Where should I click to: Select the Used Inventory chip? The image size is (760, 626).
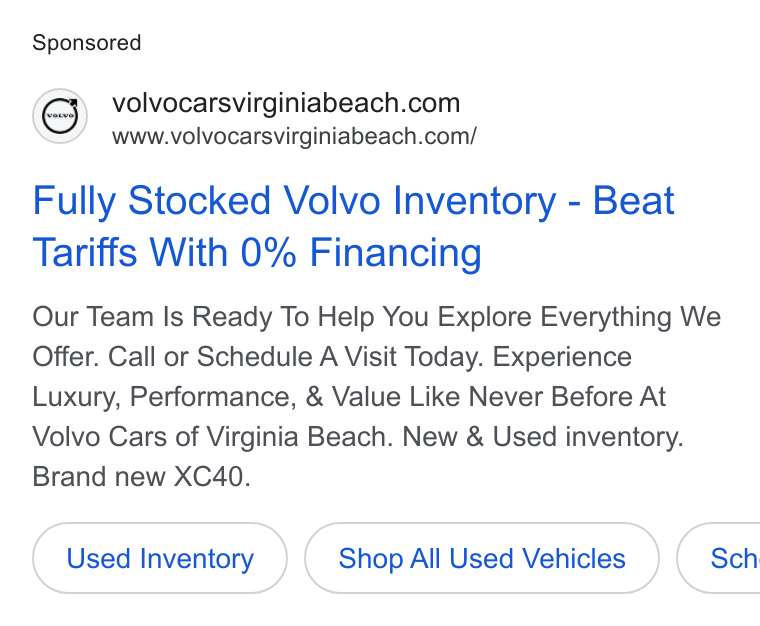(160, 558)
